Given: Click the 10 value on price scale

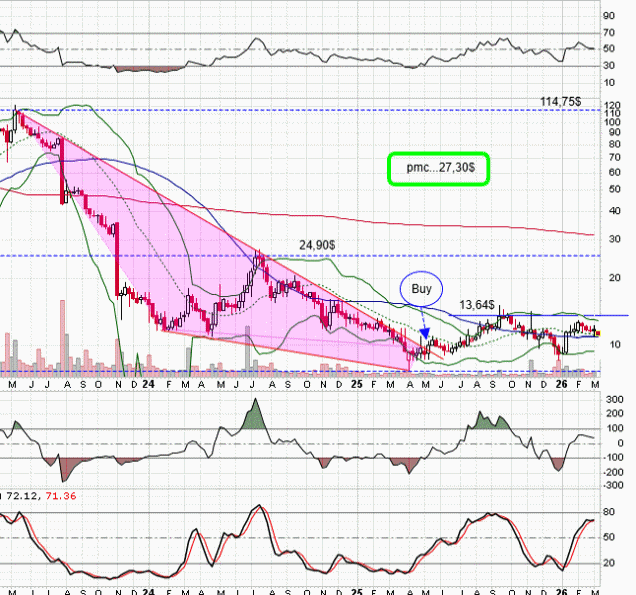Looking at the screenshot, I should pyautogui.click(x=608, y=343).
